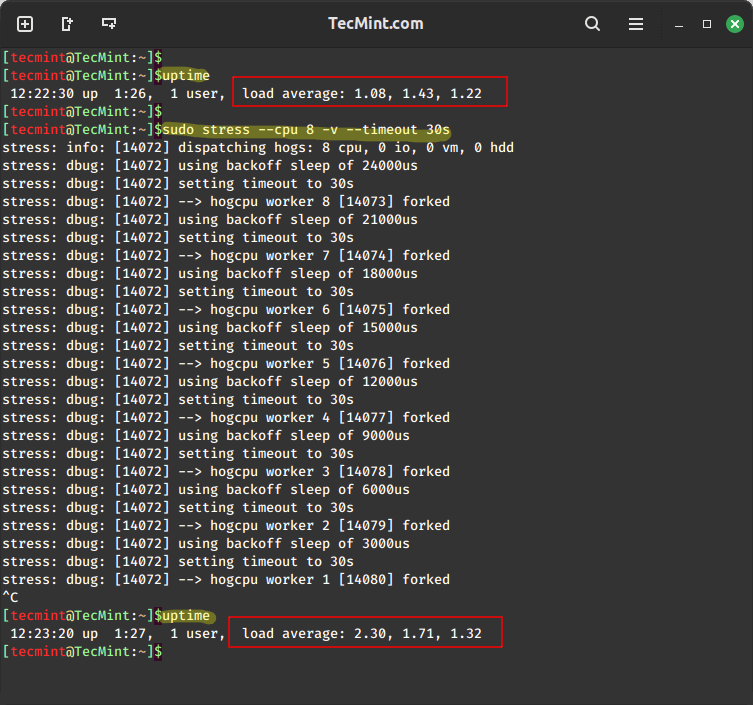
Task: Click the hogcpu worker 6 [14075] forked line
Action: [x=226, y=310]
